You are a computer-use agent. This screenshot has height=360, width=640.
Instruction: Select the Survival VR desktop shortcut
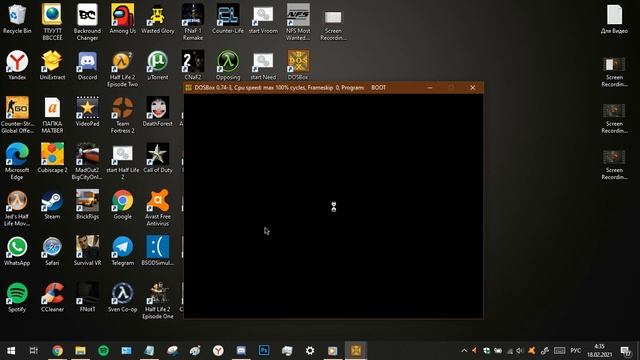[x=87, y=251]
